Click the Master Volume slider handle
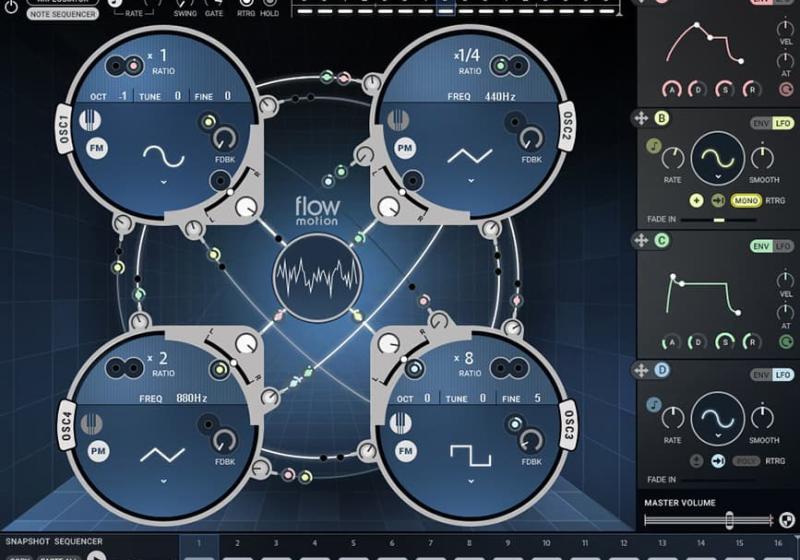Screen dimensions: 800x560 730,520
